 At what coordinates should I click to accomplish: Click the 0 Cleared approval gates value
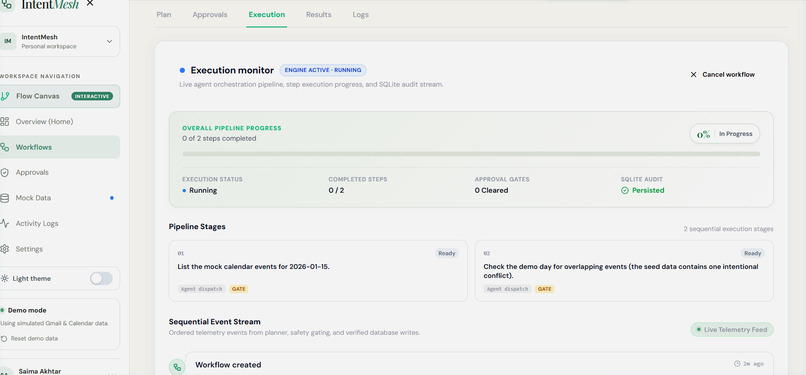click(491, 190)
